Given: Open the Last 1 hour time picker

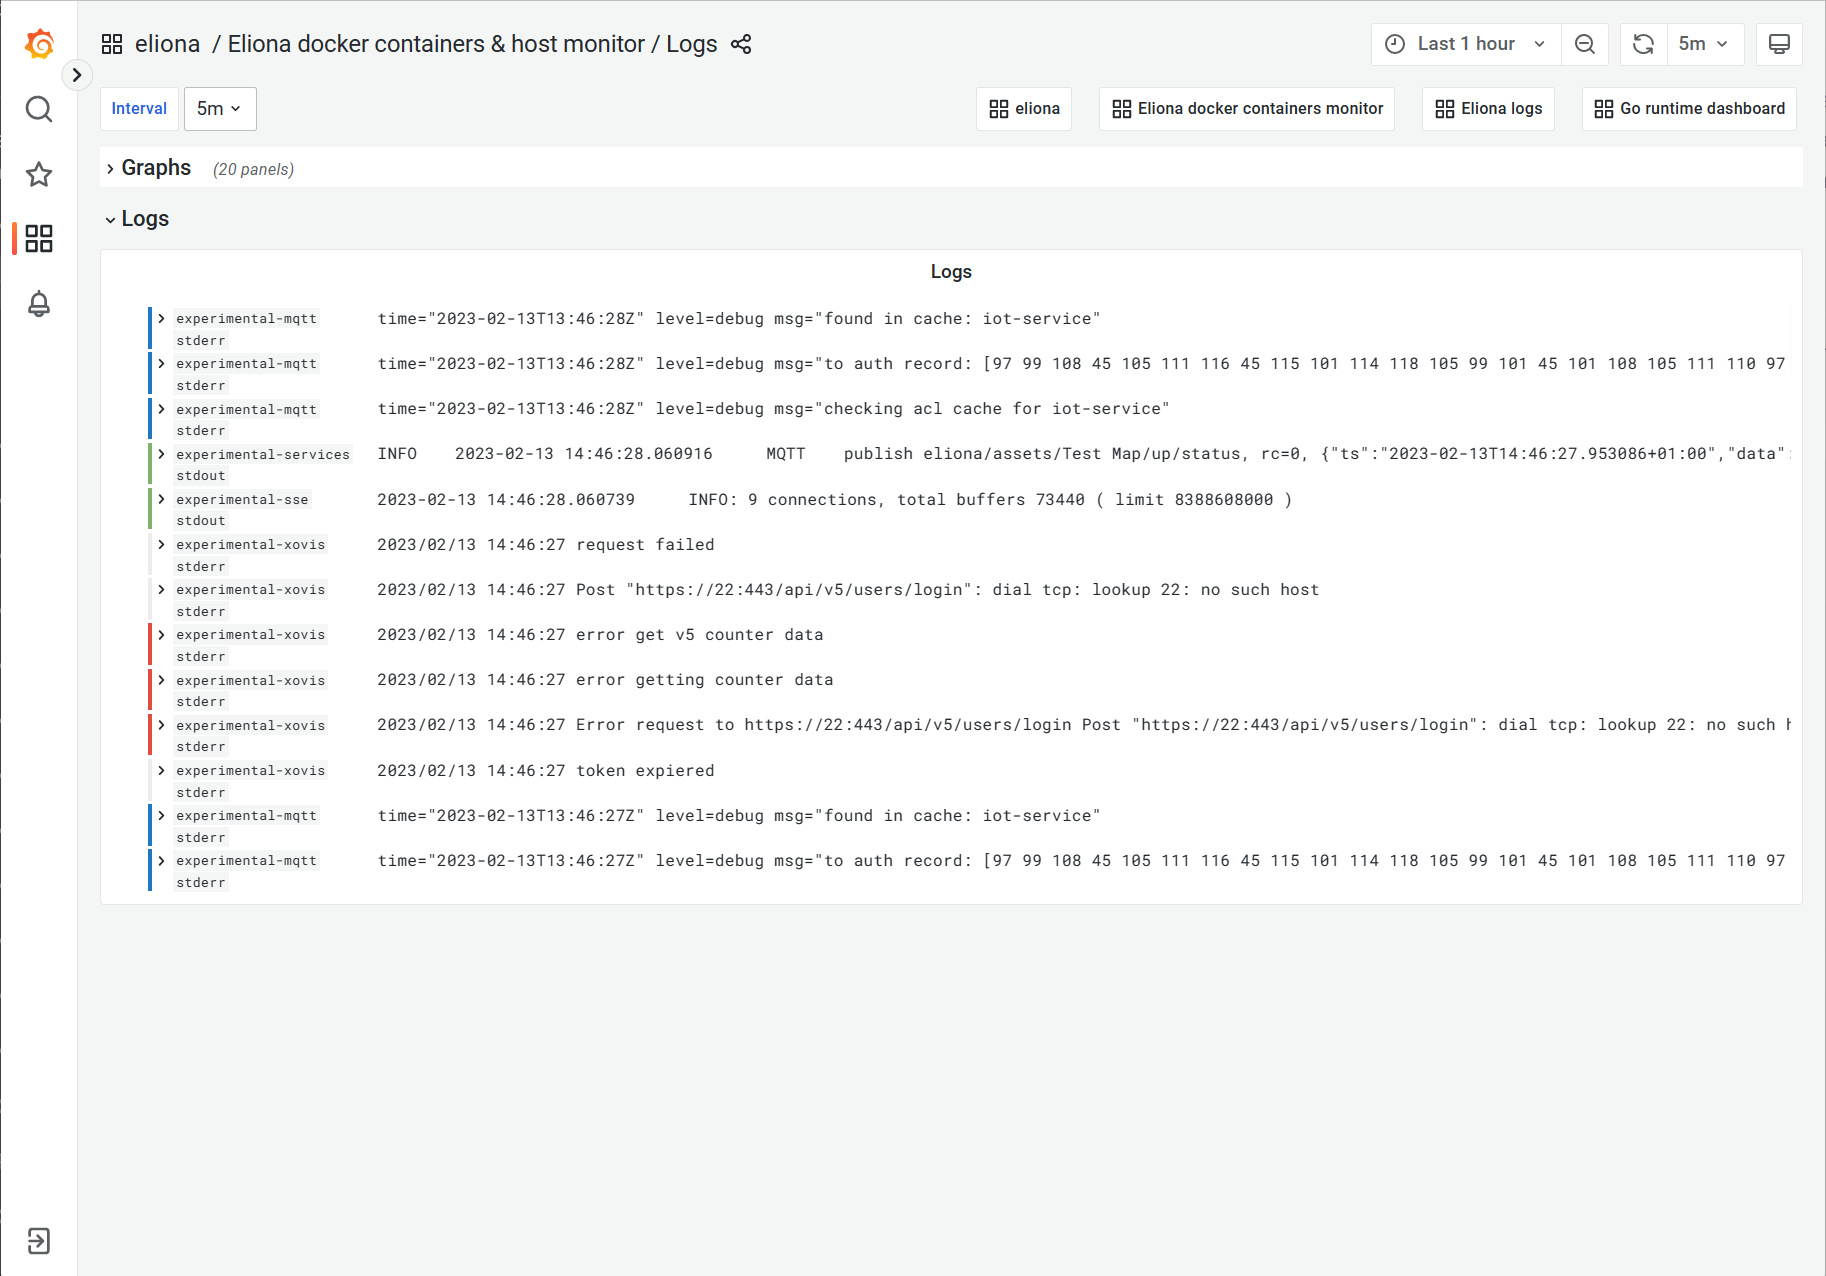Looking at the screenshot, I should tap(1465, 44).
